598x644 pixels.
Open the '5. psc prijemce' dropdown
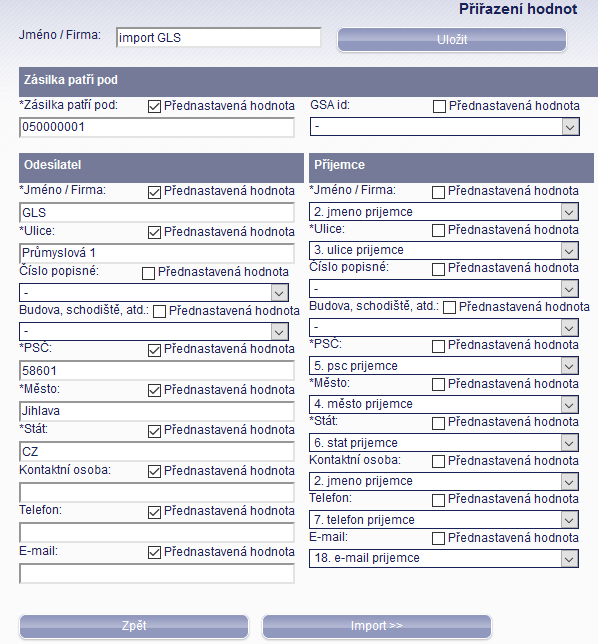444,366
